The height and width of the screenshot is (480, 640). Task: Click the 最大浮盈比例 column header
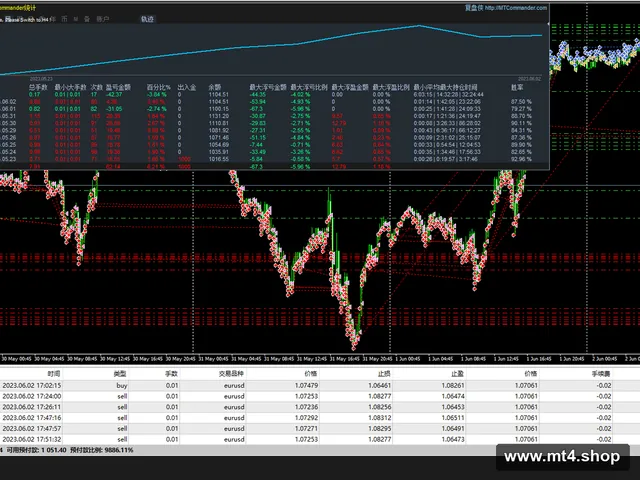coord(391,87)
